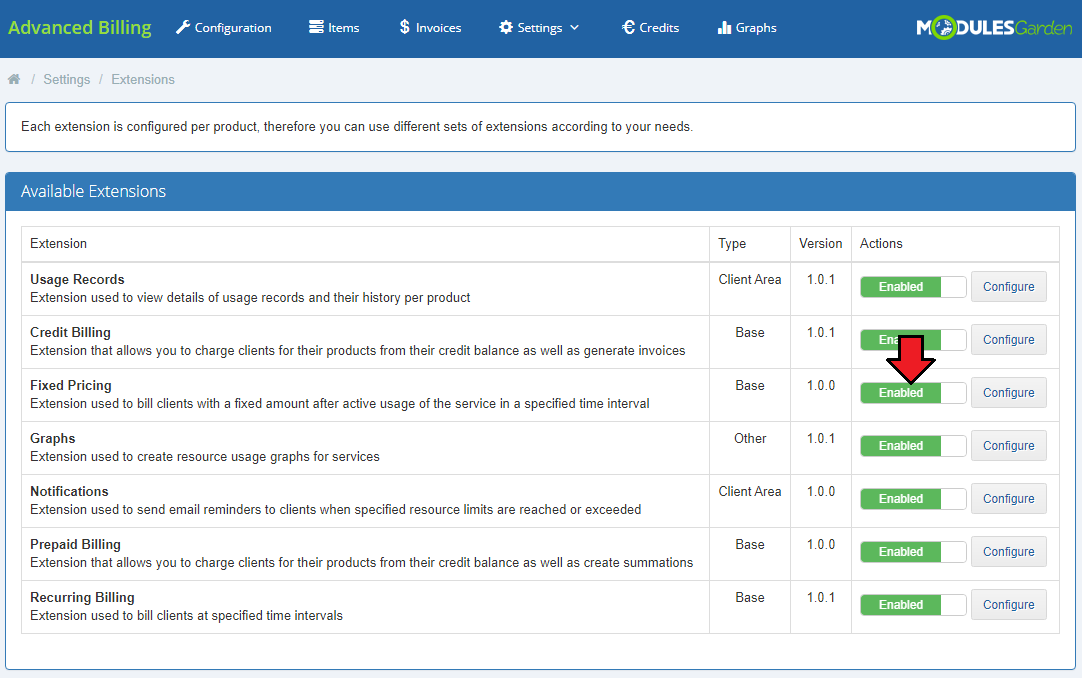The height and width of the screenshot is (678, 1082).
Task: Click the Graphs extension name in table
Action: [x=52, y=439]
